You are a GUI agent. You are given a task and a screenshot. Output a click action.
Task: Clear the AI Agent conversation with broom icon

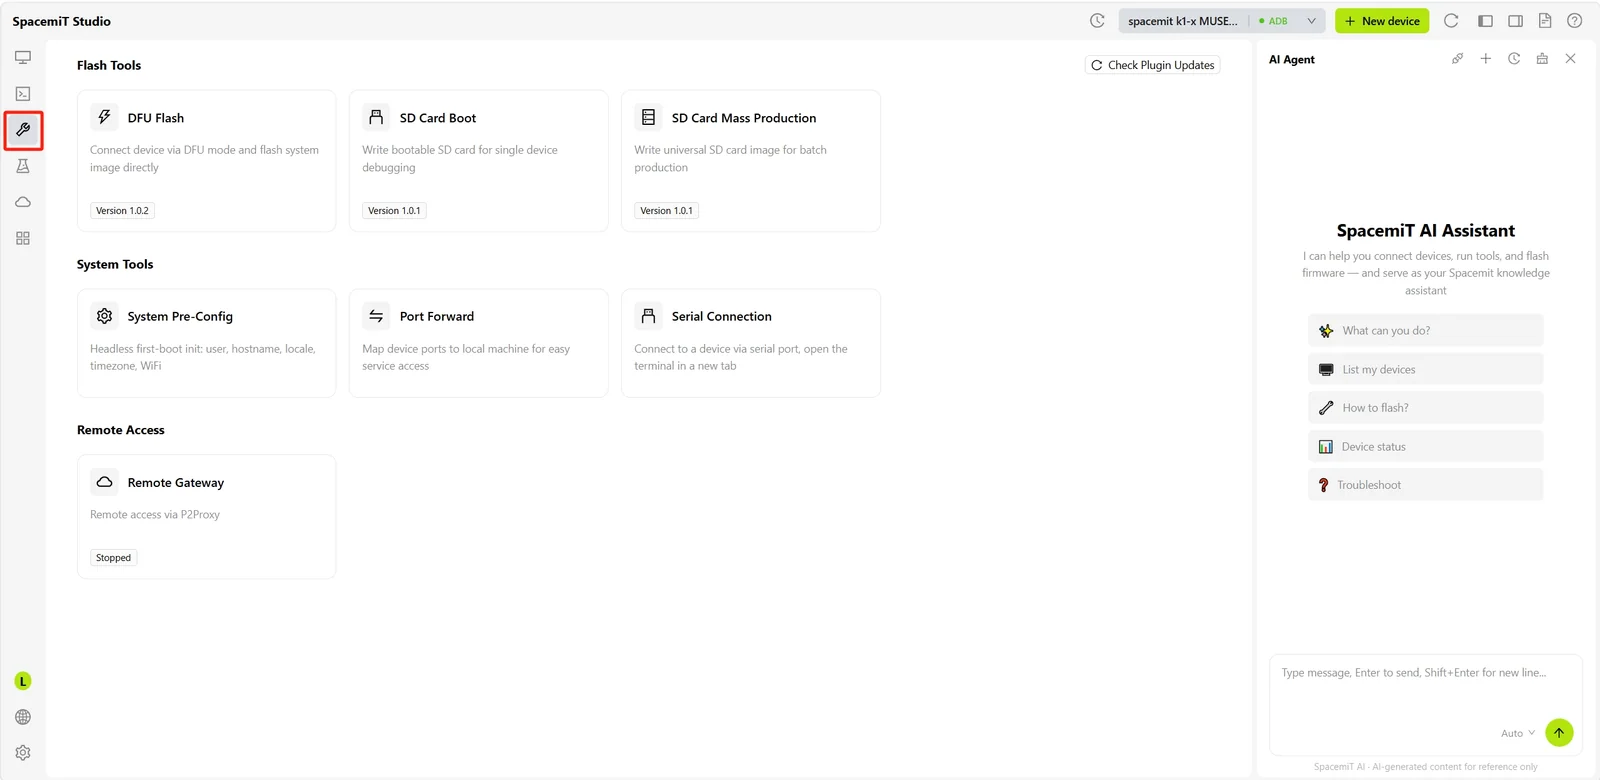tap(1542, 59)
